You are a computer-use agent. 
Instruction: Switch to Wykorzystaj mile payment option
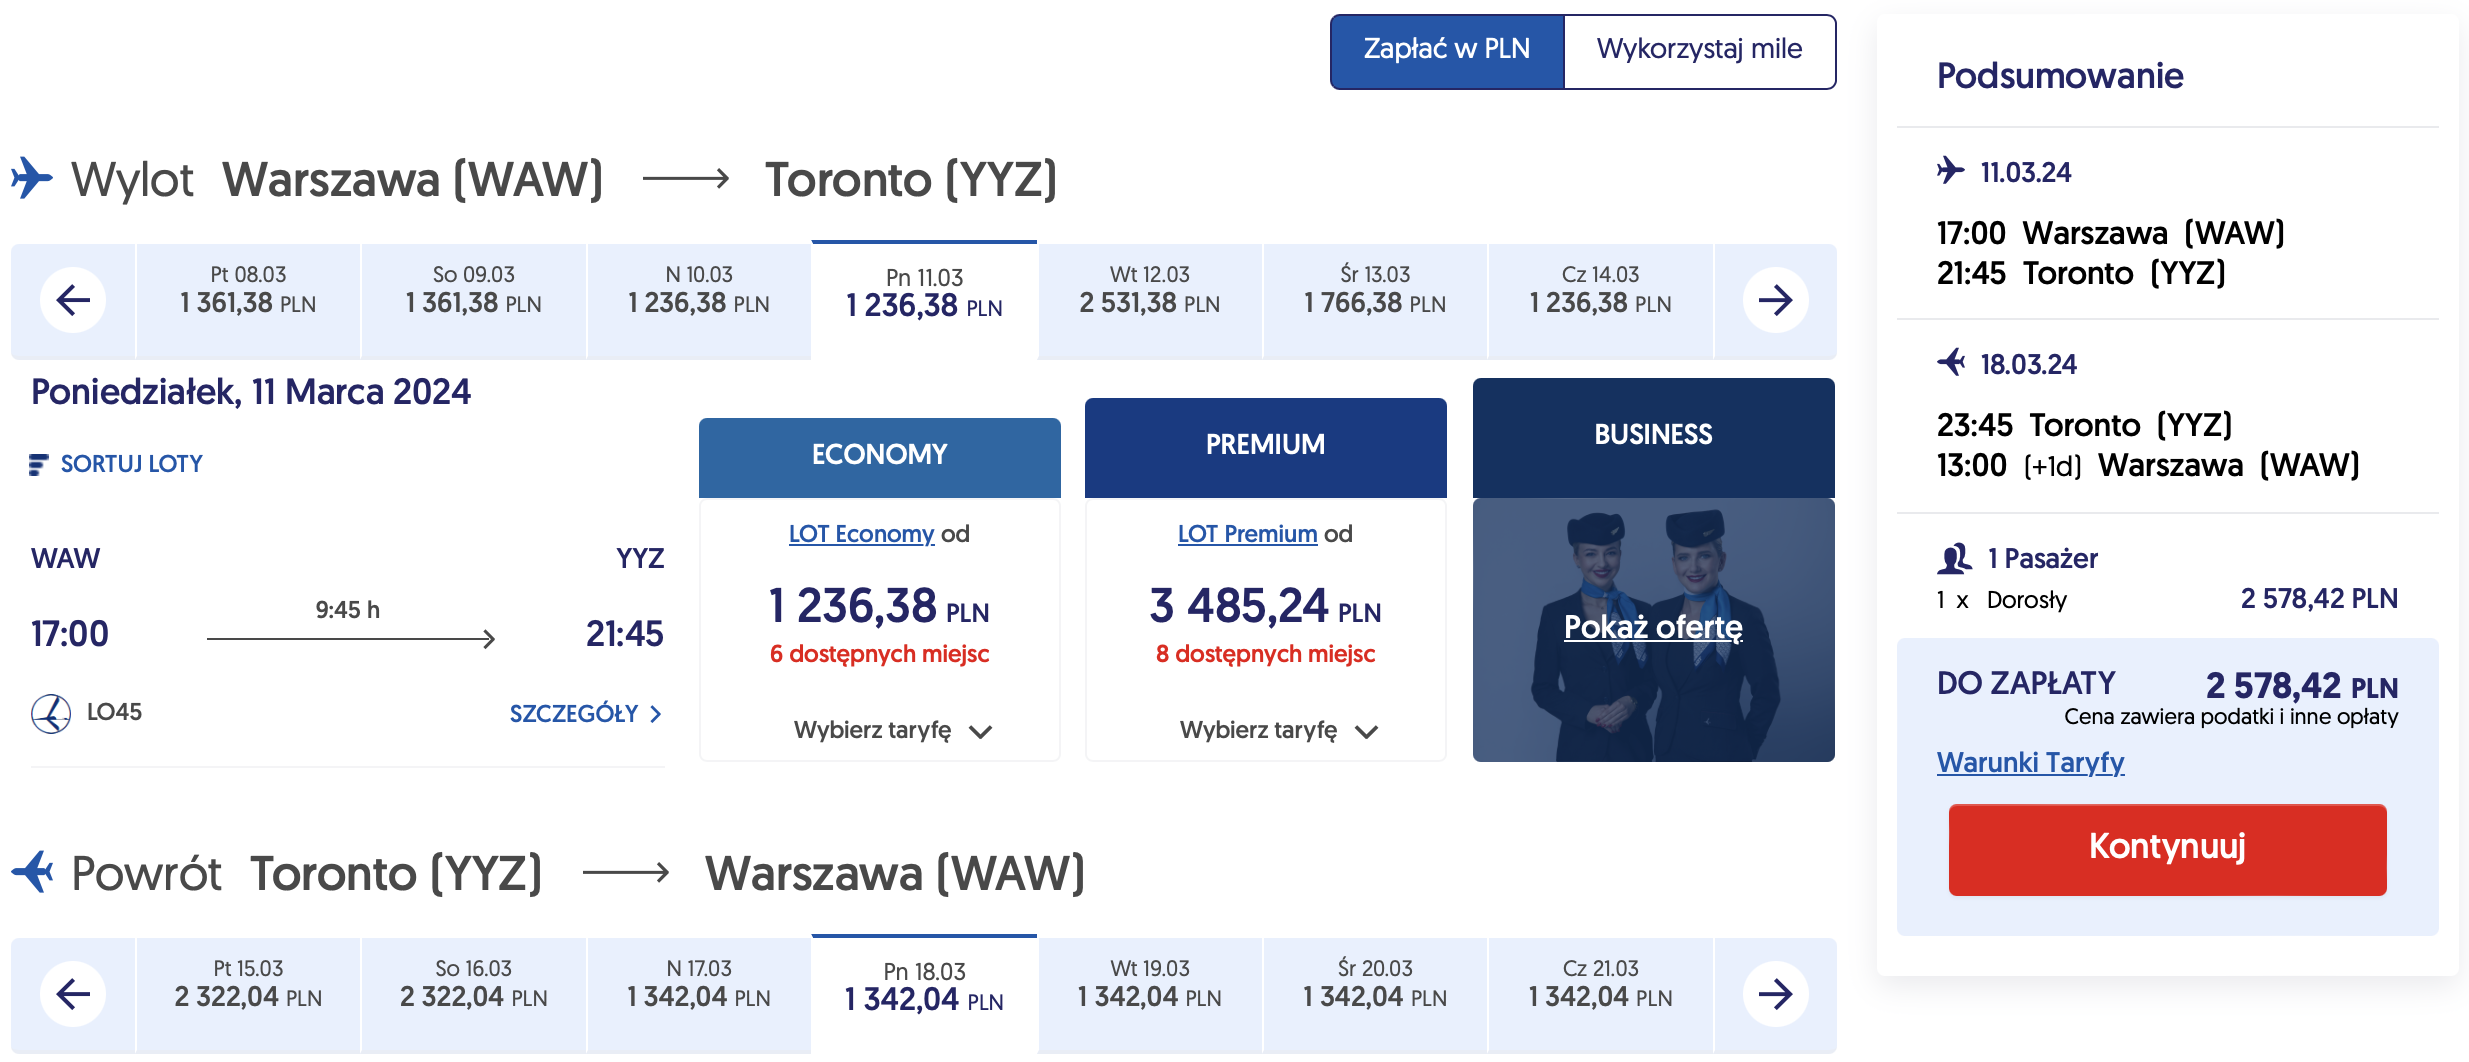(1699, 50)
